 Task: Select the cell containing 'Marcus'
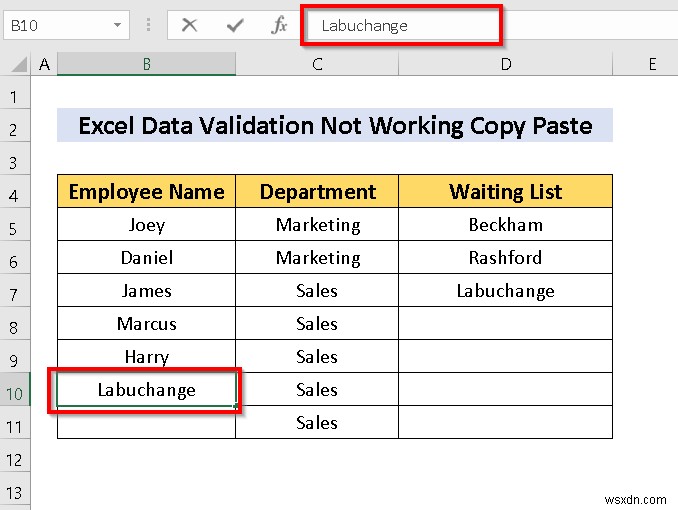[x=147, y=323]
